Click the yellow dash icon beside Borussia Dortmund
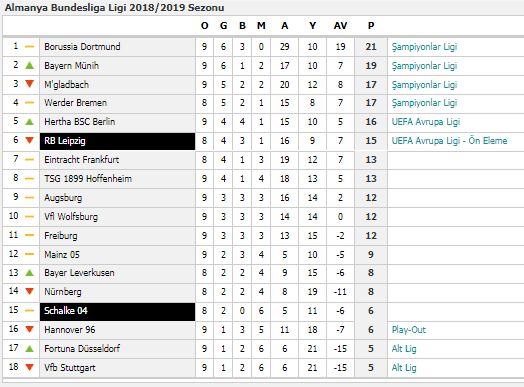This screenshot has width=524, height=387. 29,46
